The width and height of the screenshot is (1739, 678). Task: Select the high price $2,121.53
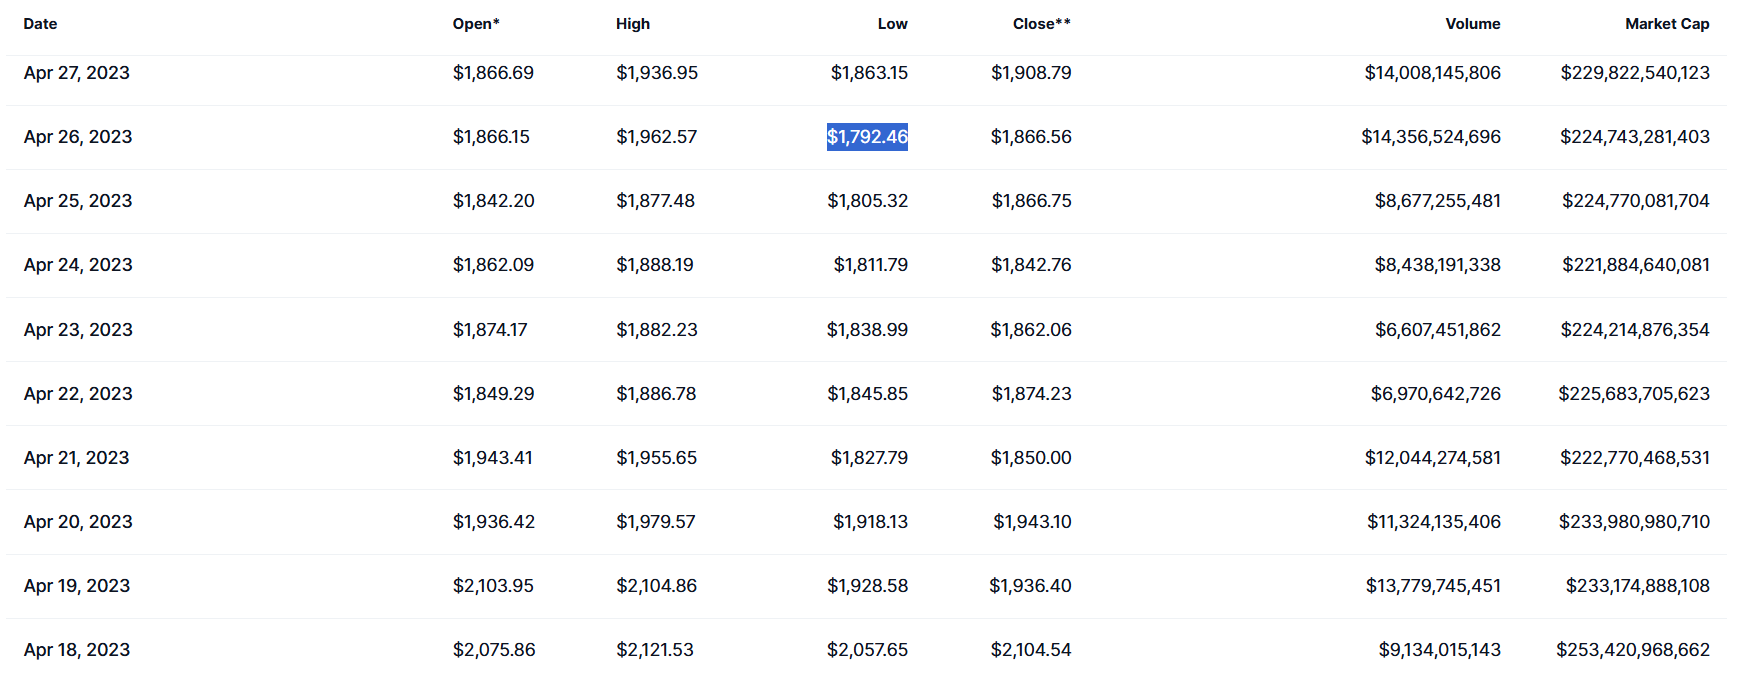pyautogui.click(x=655, y=650)
